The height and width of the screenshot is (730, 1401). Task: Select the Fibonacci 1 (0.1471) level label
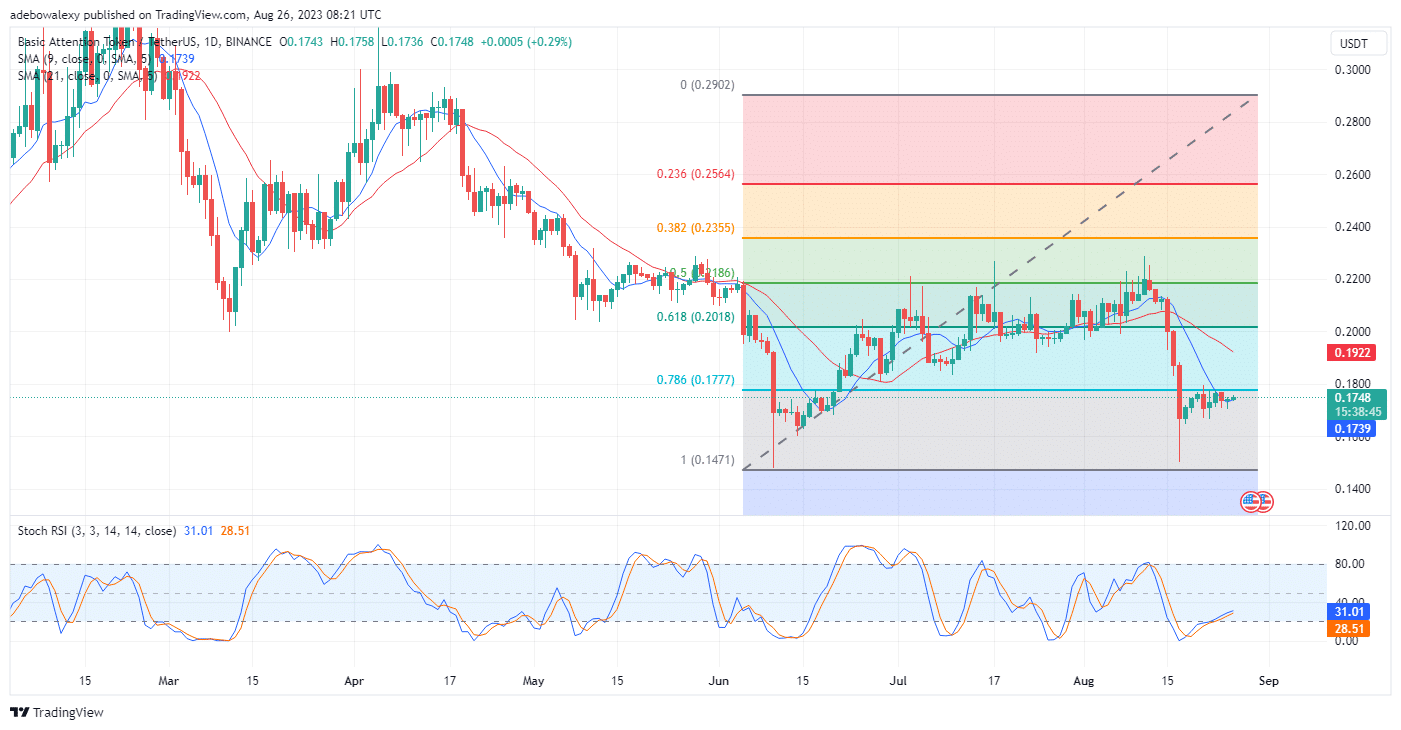(707, 460)
